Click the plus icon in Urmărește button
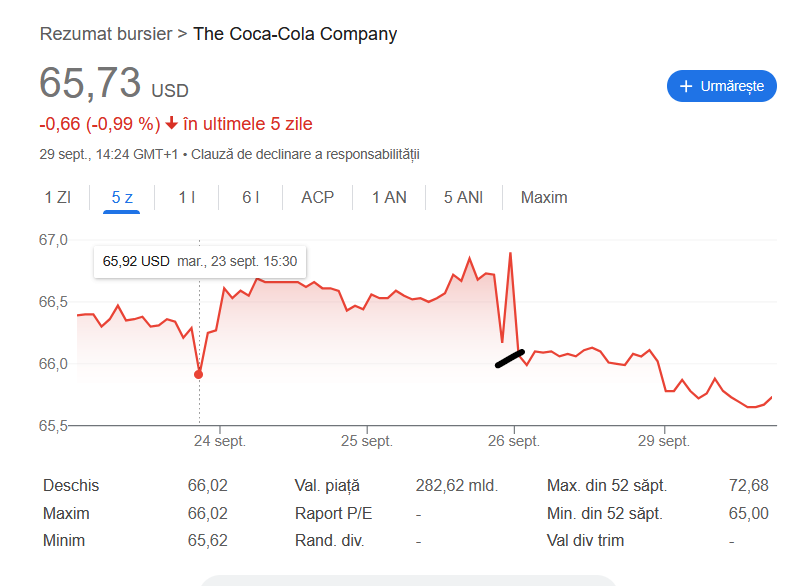The height and width of the screenshot is (586, 807). click(686, 87)
